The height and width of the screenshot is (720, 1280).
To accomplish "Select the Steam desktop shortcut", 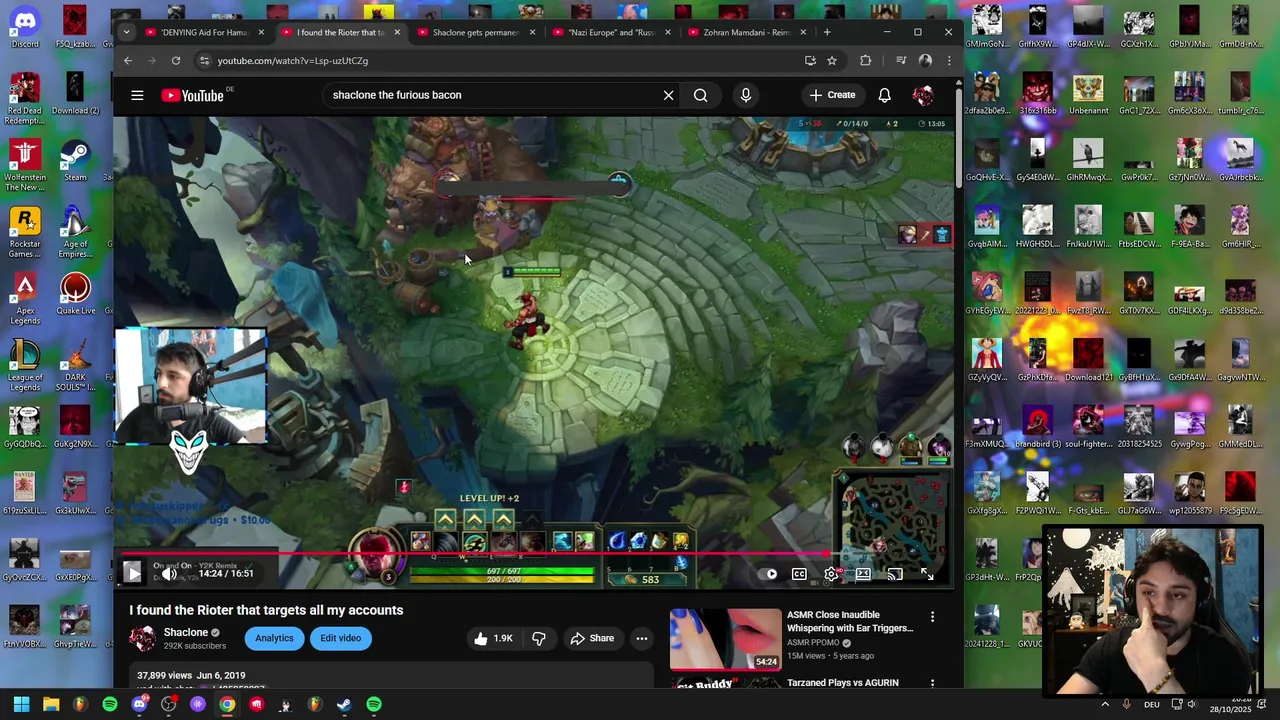I will click(x=75, y=160).
